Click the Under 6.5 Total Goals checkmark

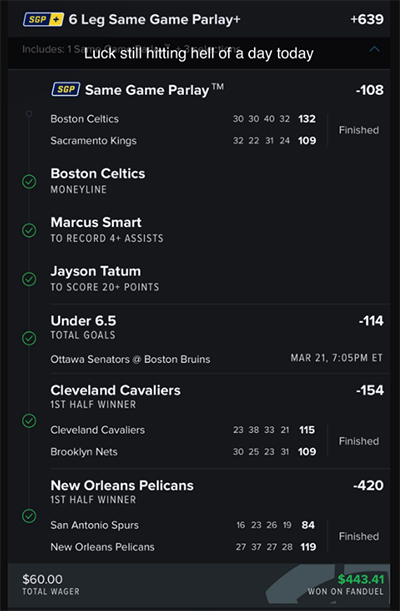click(x=29, y=338)
